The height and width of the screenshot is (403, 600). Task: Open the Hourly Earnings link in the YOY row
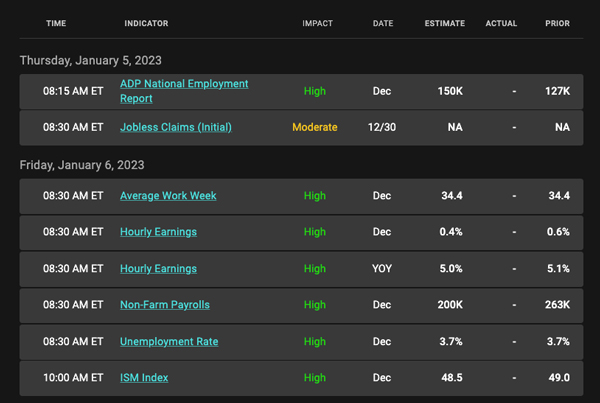coord(158,268)
